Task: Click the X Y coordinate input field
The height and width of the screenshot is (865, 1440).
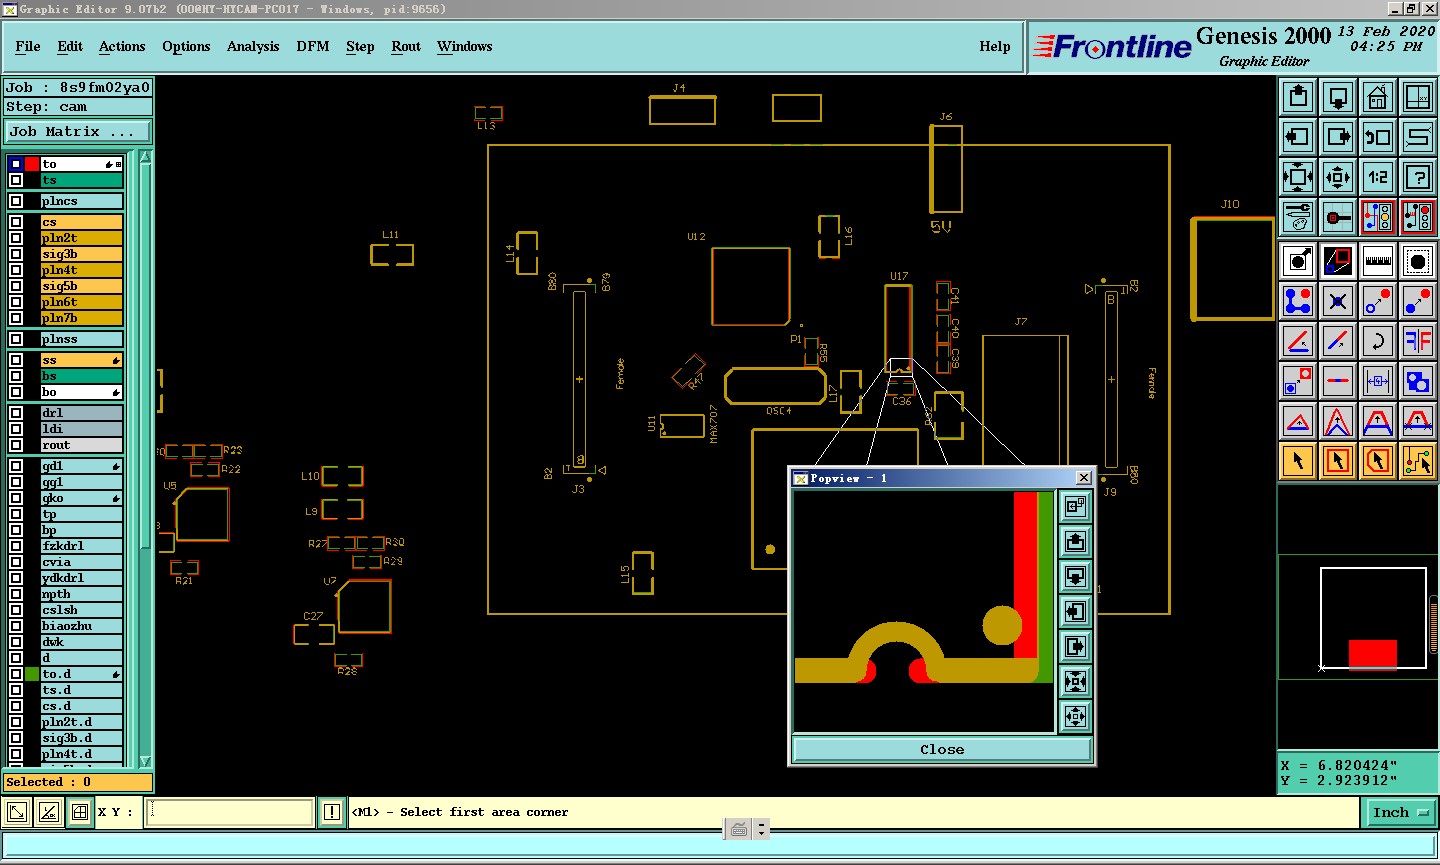Action: (x=230, y=813)
